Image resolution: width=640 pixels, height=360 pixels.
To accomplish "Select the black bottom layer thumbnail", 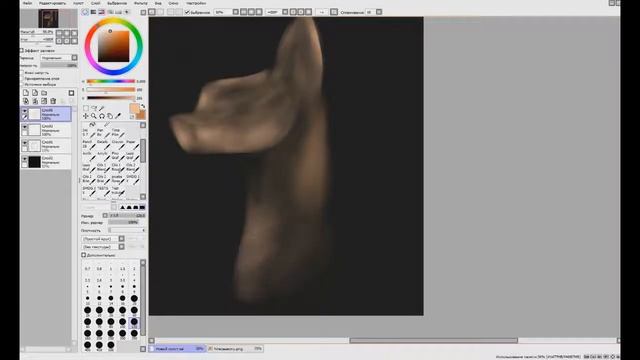I will pyautogui.click(x=35, y=162).
